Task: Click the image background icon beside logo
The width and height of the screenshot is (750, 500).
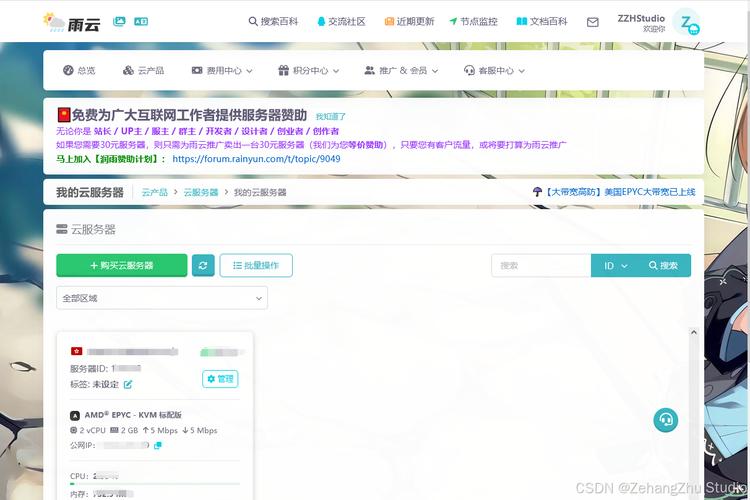Action: click(x=120, y=21)
